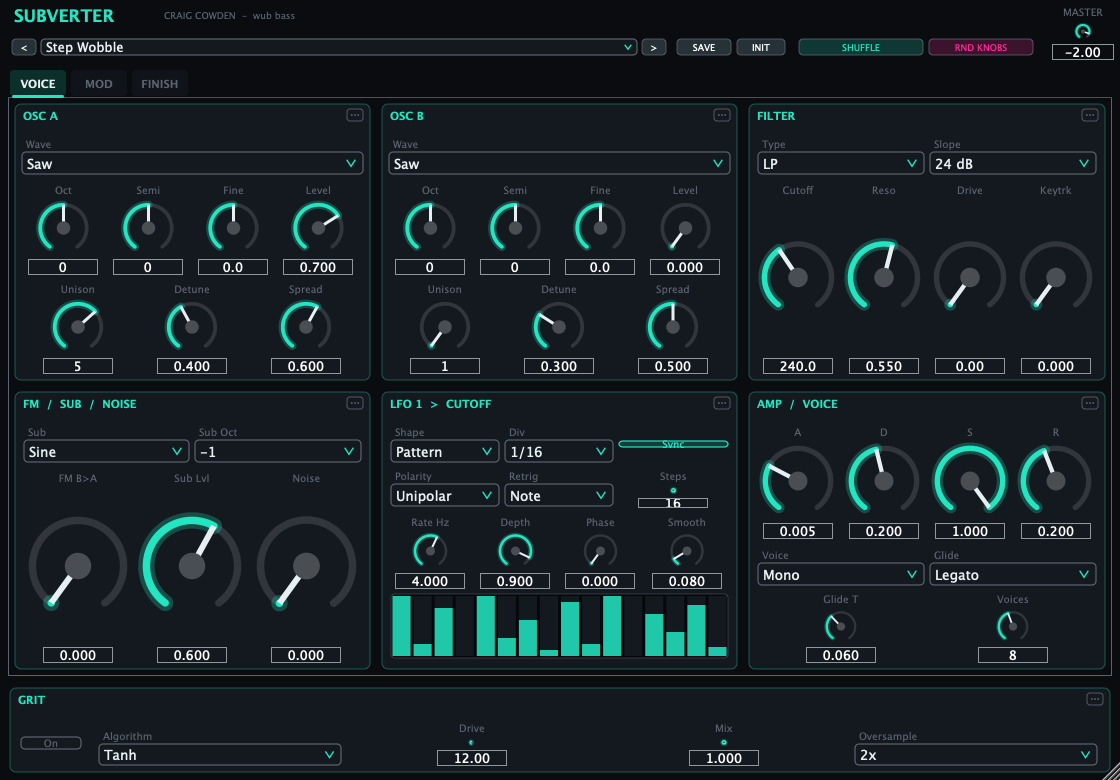Open the LFO Polarity dropdown

click(x=444, y=496)
